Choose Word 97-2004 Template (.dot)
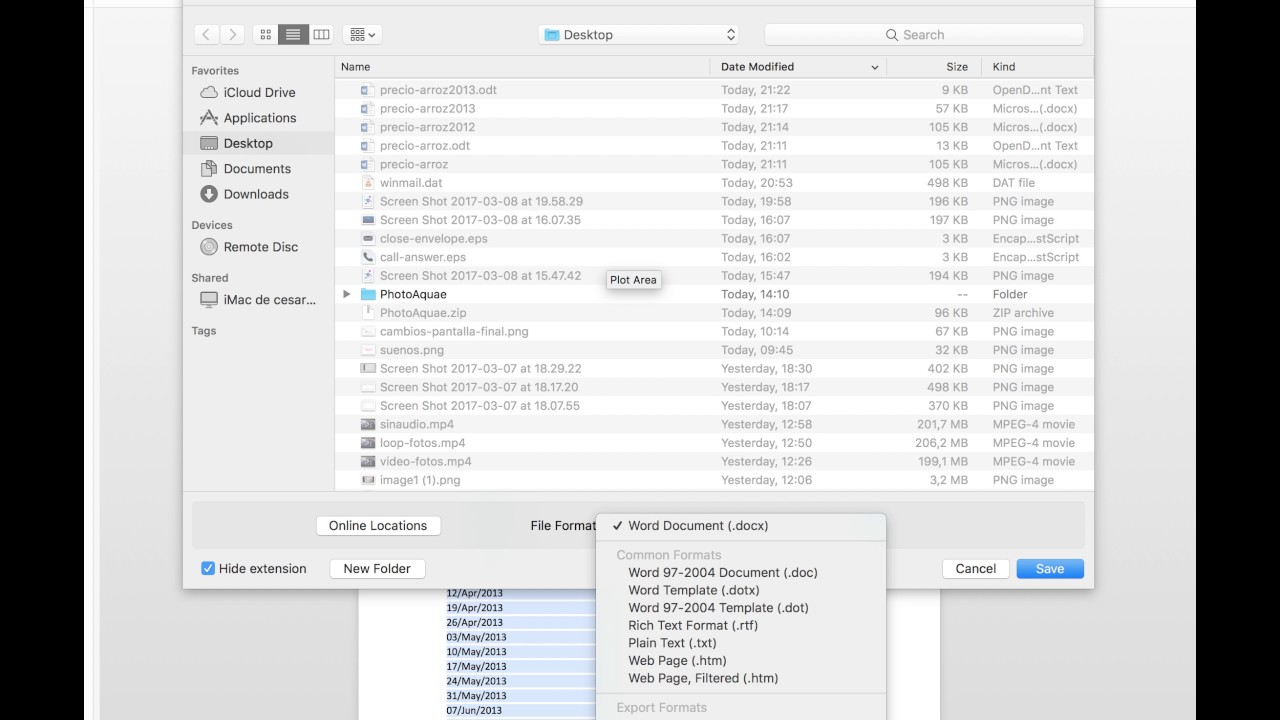 [741, 608]
